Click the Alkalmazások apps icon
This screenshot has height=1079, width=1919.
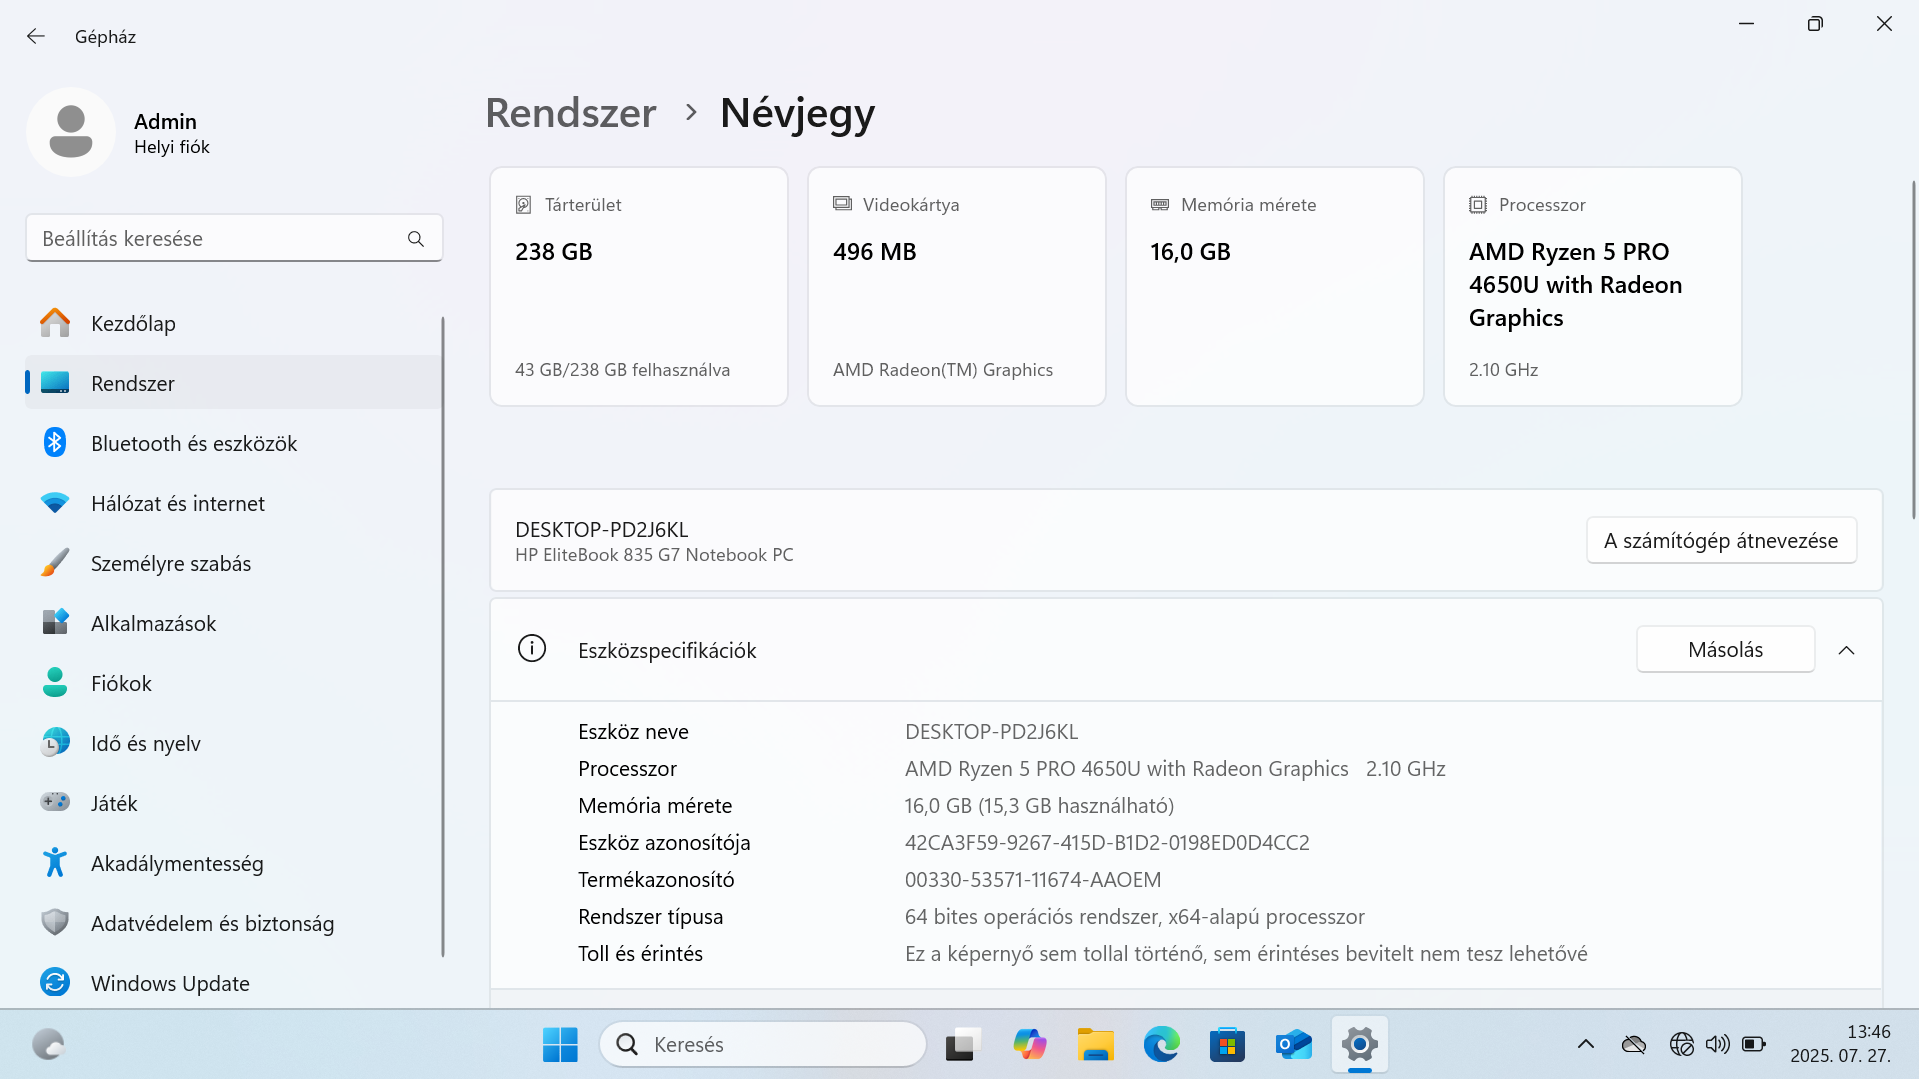coord(55,623)
